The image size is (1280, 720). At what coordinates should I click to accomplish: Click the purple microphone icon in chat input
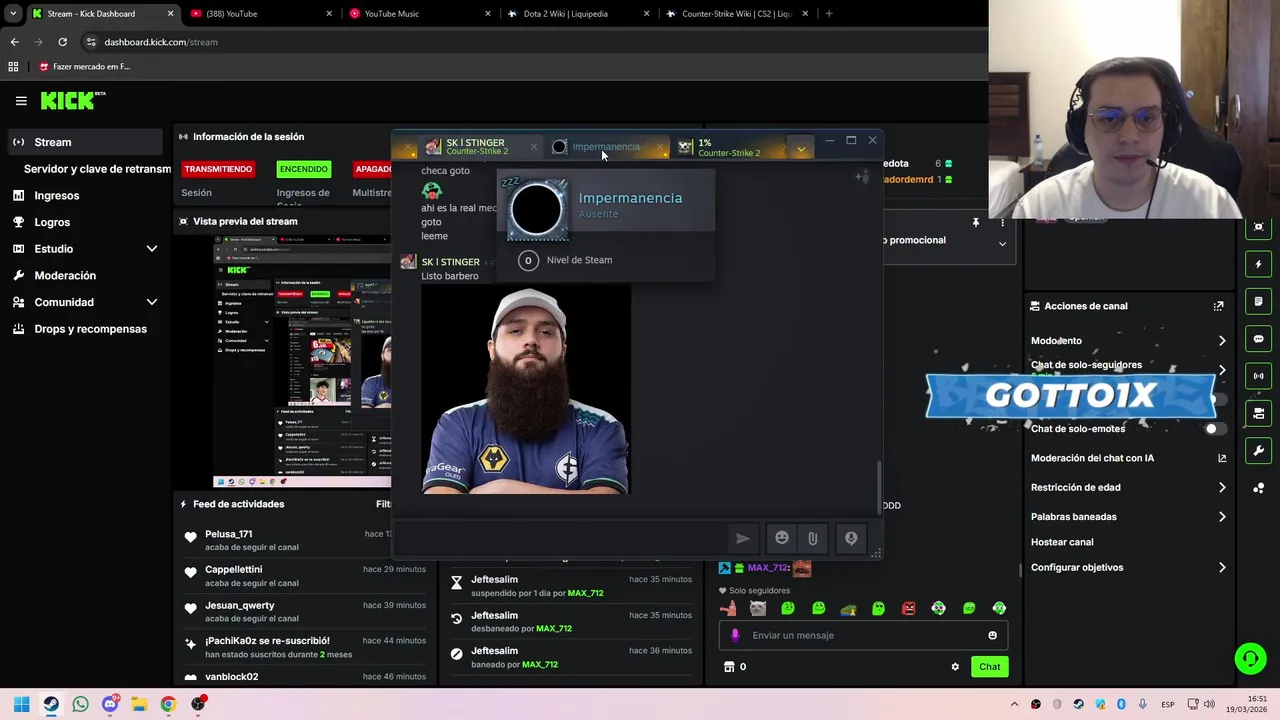[735, 635]
